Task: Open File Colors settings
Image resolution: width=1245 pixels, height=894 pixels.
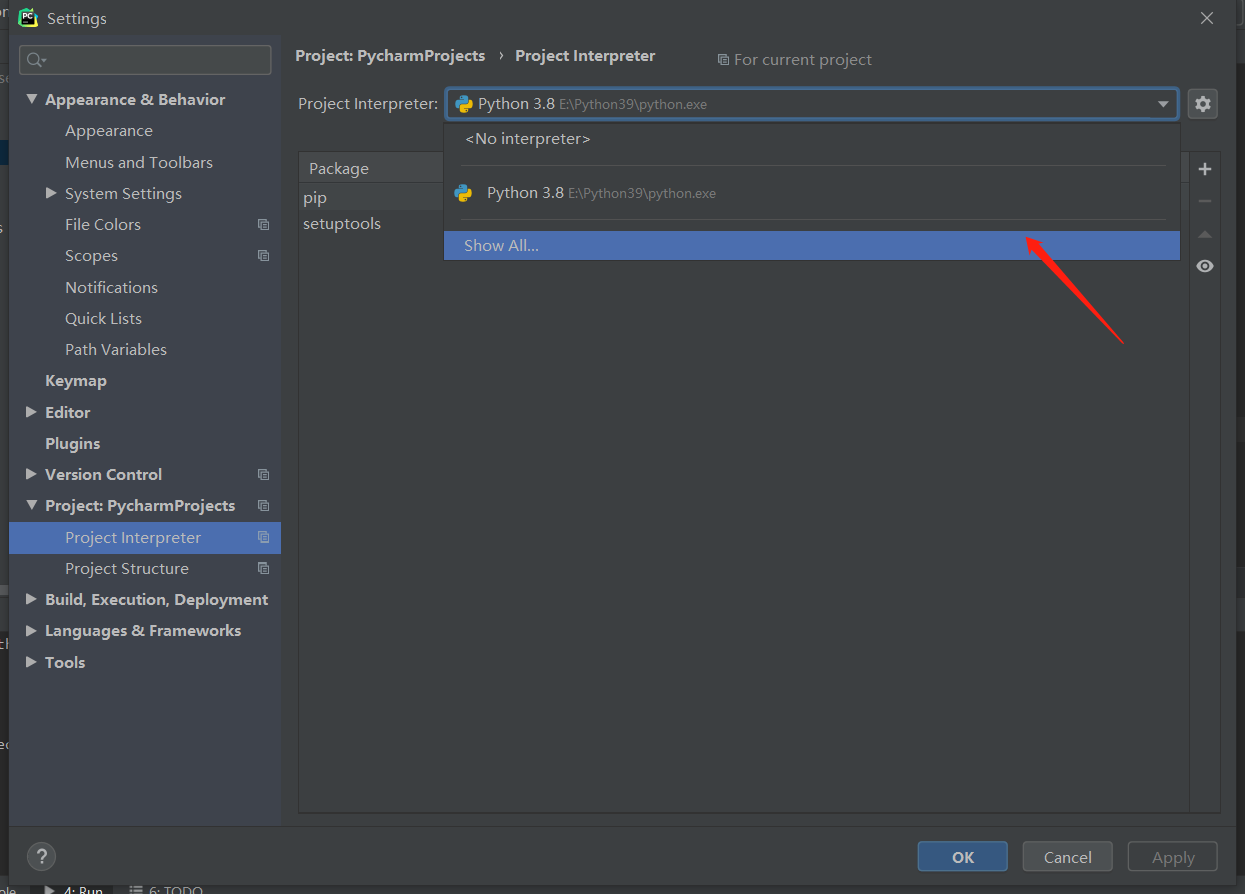Action: coord(103,225)
